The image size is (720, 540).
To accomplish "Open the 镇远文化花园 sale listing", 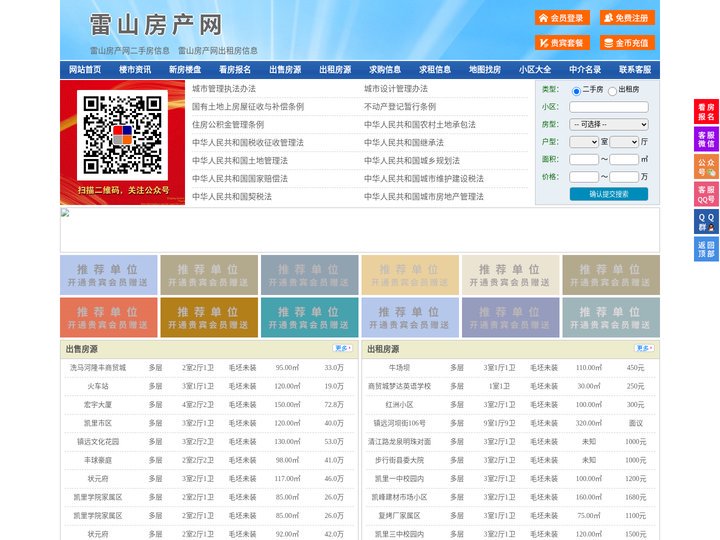I will click(98, 442).
